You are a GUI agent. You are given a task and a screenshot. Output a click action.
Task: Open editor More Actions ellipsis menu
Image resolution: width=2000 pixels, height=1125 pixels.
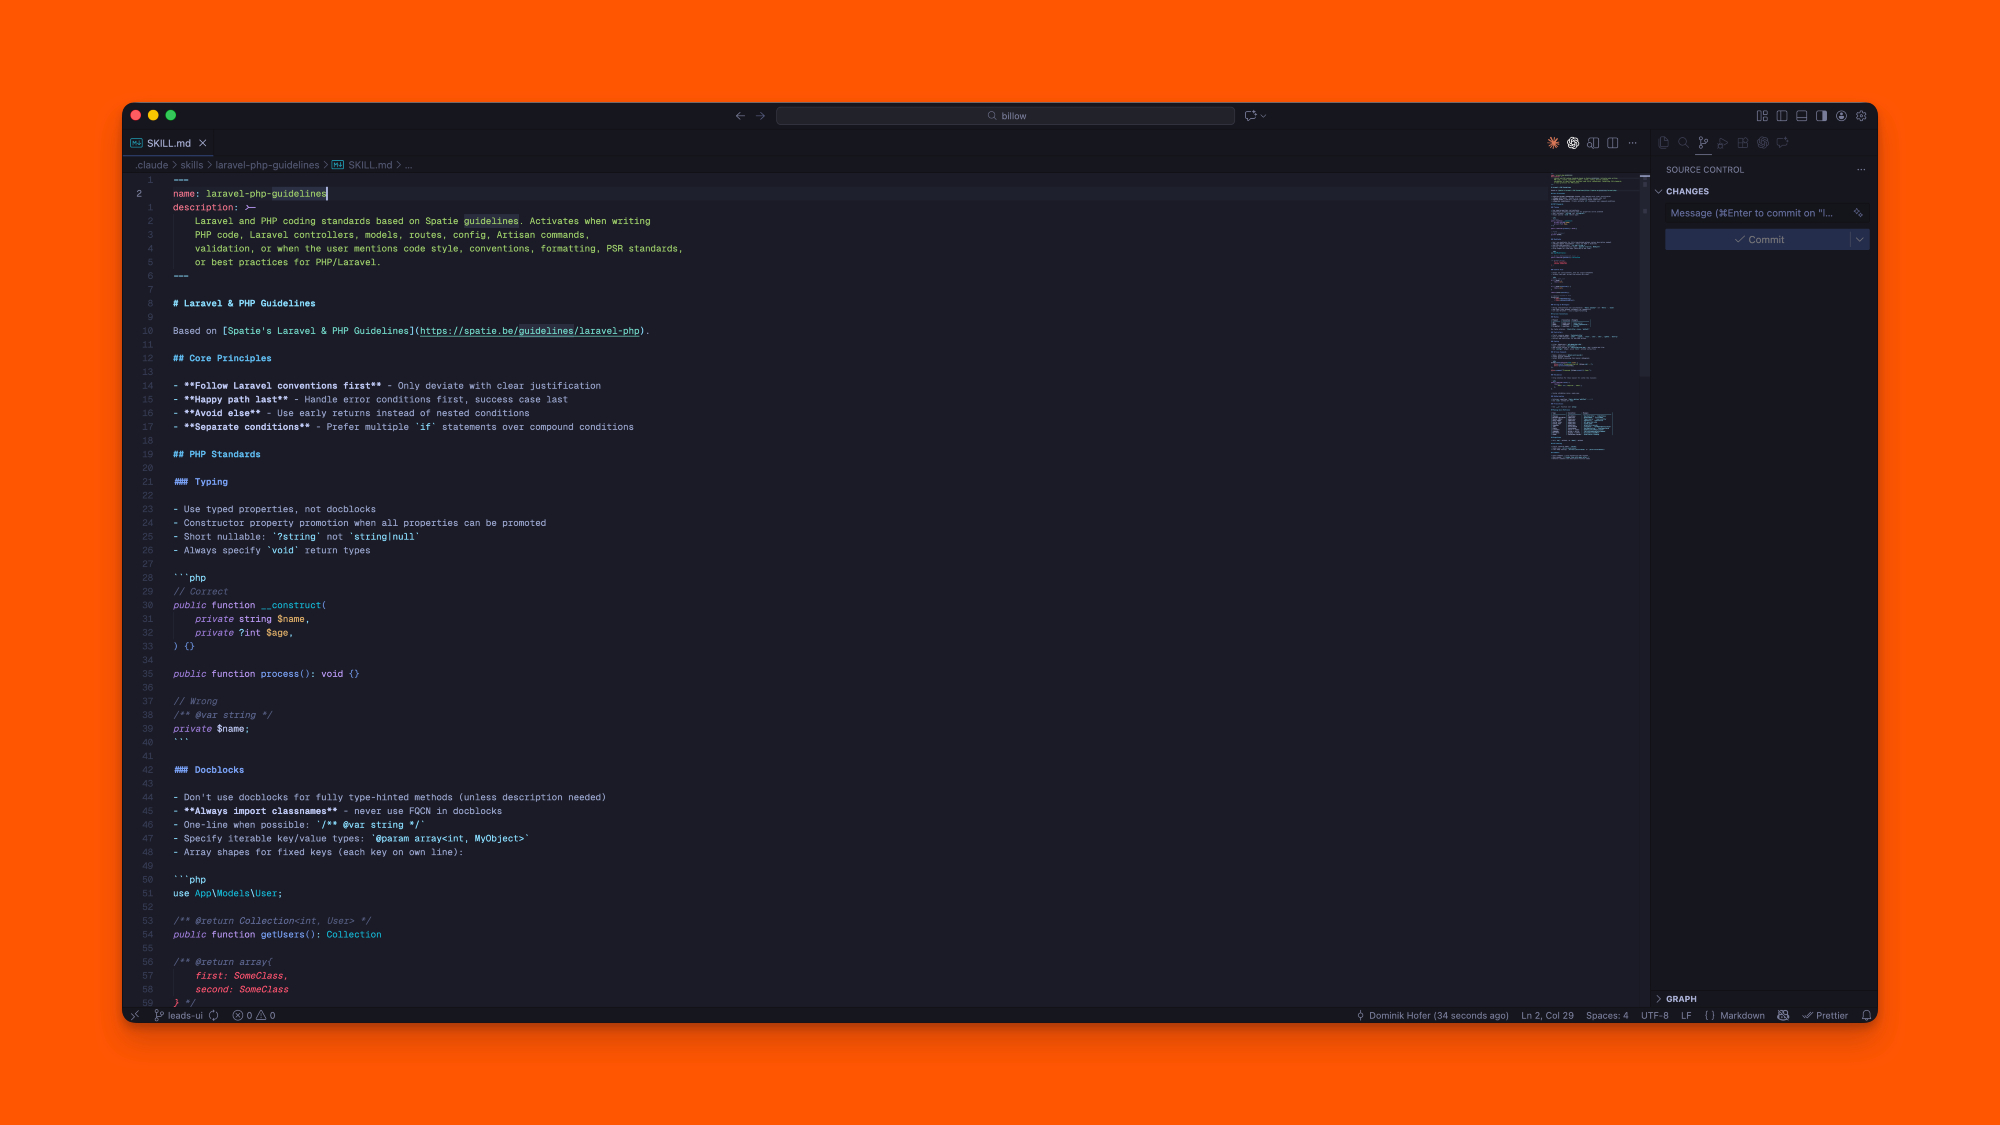pos(1633,143)
